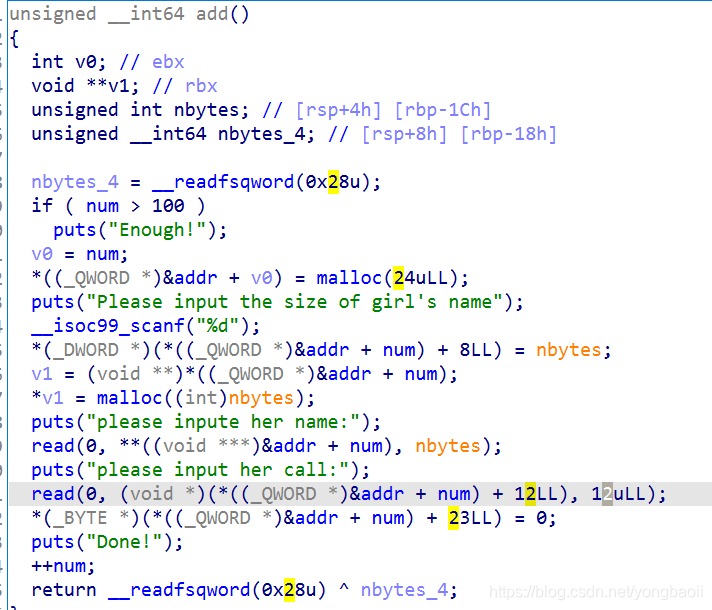Click the 12uLL size argument in read
This screenshot has height=610, width=712.
[x=618, y=494]
